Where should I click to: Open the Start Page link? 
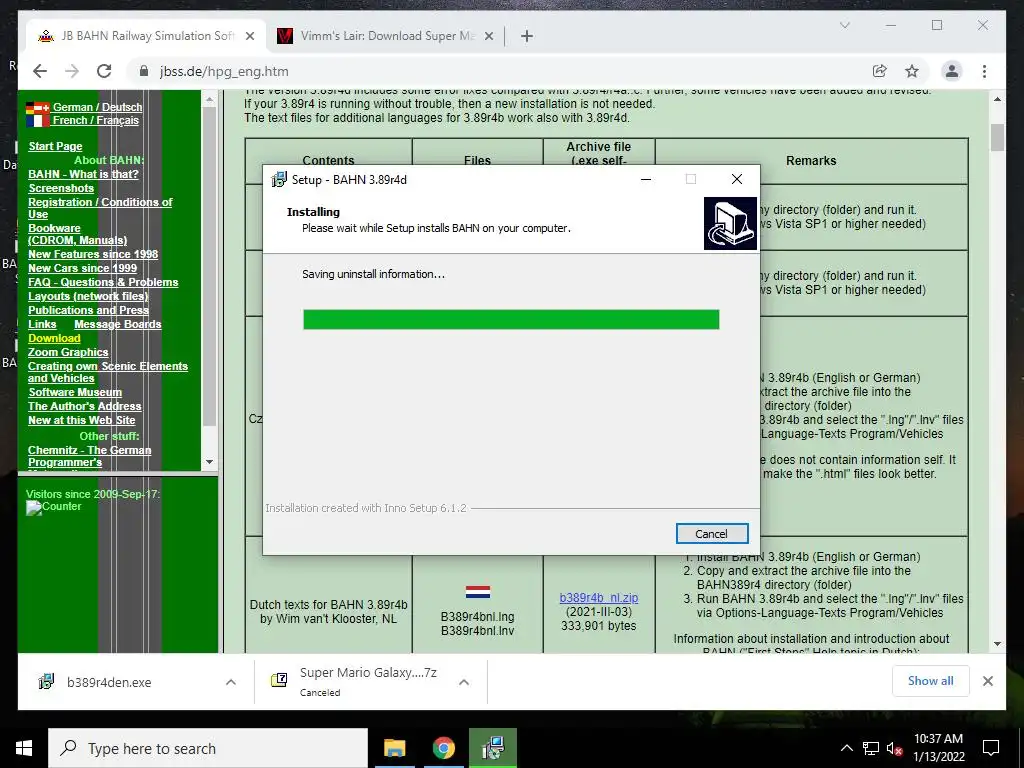(56, 146)
